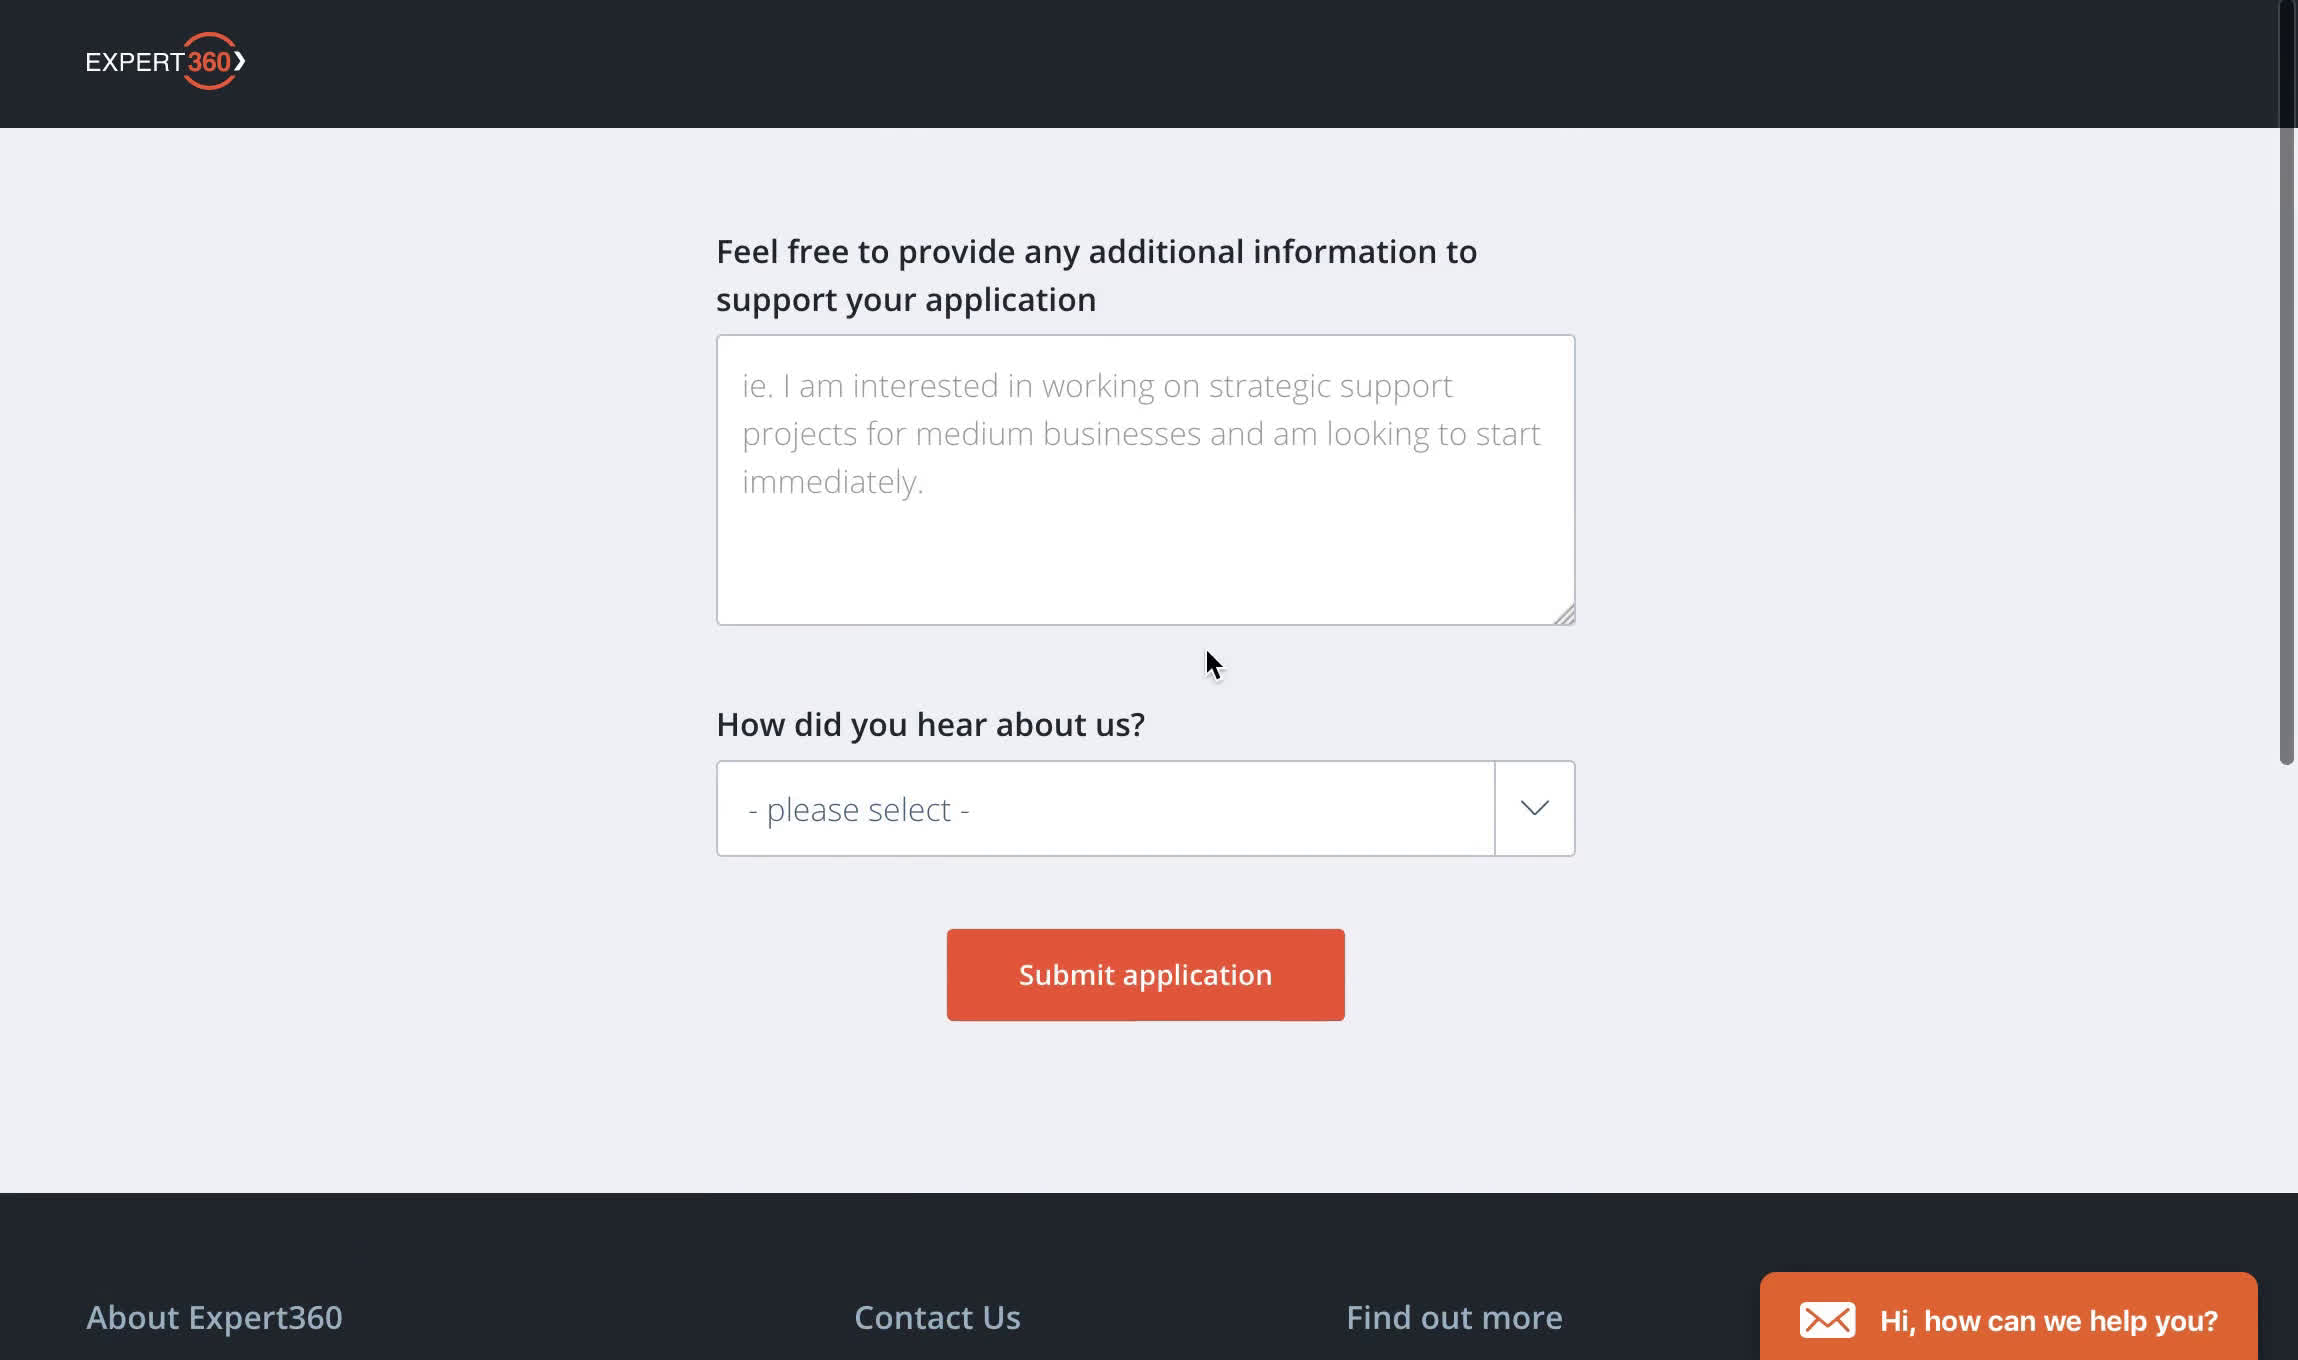Click the Expert360 logo in header
The width and height of the screenshot is (2298, 1360).
[x=165, y=61]
